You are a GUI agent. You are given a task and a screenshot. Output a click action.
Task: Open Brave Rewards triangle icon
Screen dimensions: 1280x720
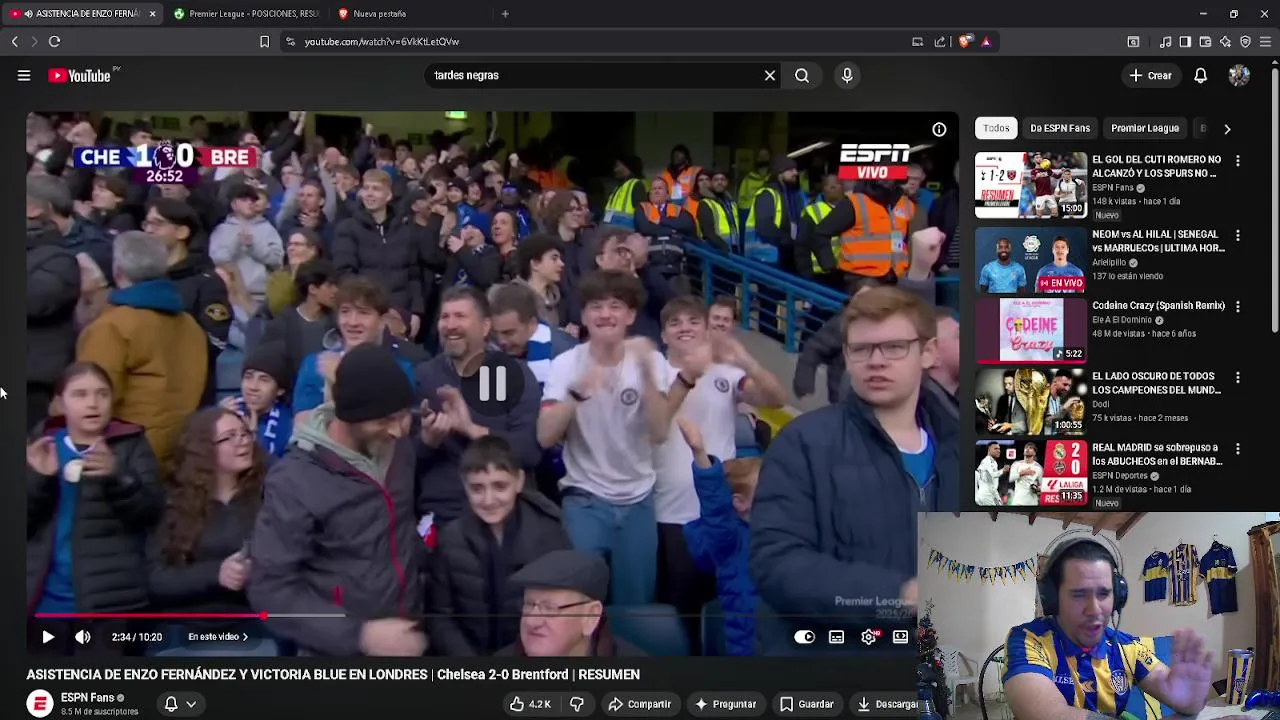point(986,42)
